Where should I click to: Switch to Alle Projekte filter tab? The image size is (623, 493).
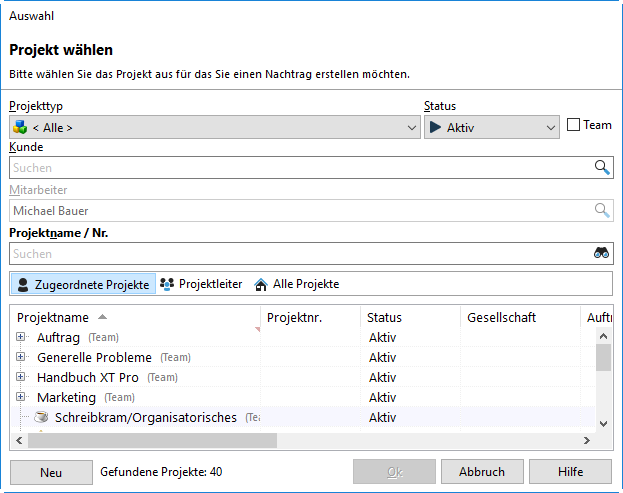pos(297,284)
